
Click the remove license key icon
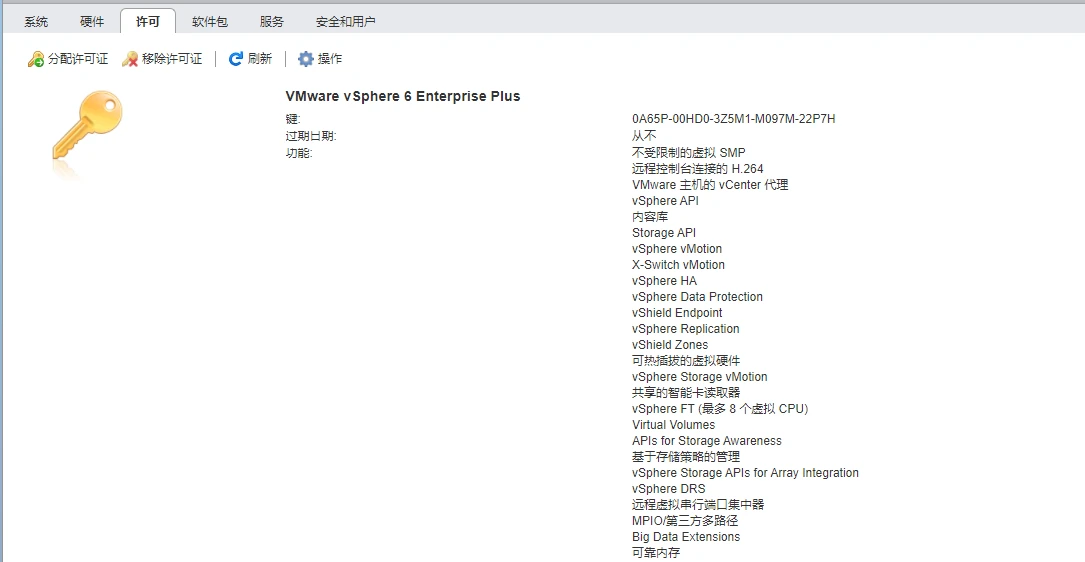point(130,60)
